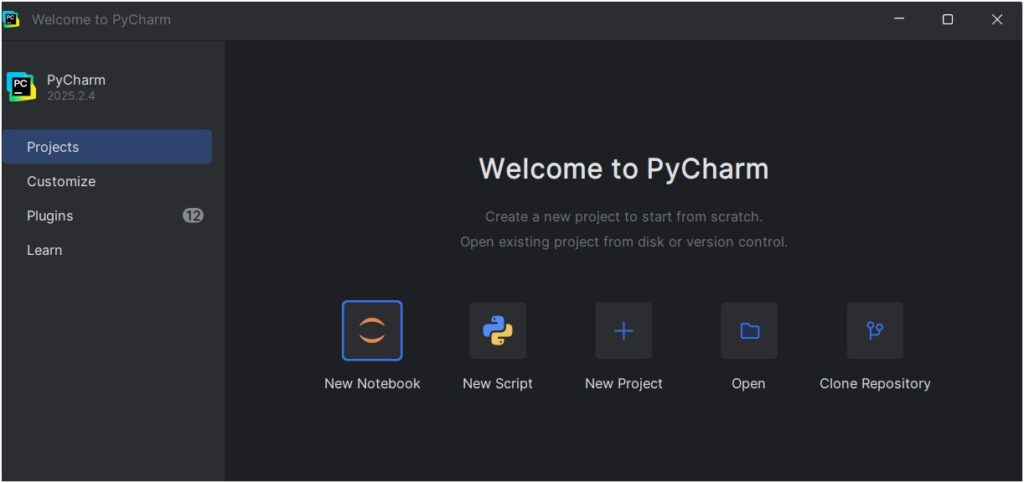
Task: Click the plus icon for New Project
Action: (623, 331)
